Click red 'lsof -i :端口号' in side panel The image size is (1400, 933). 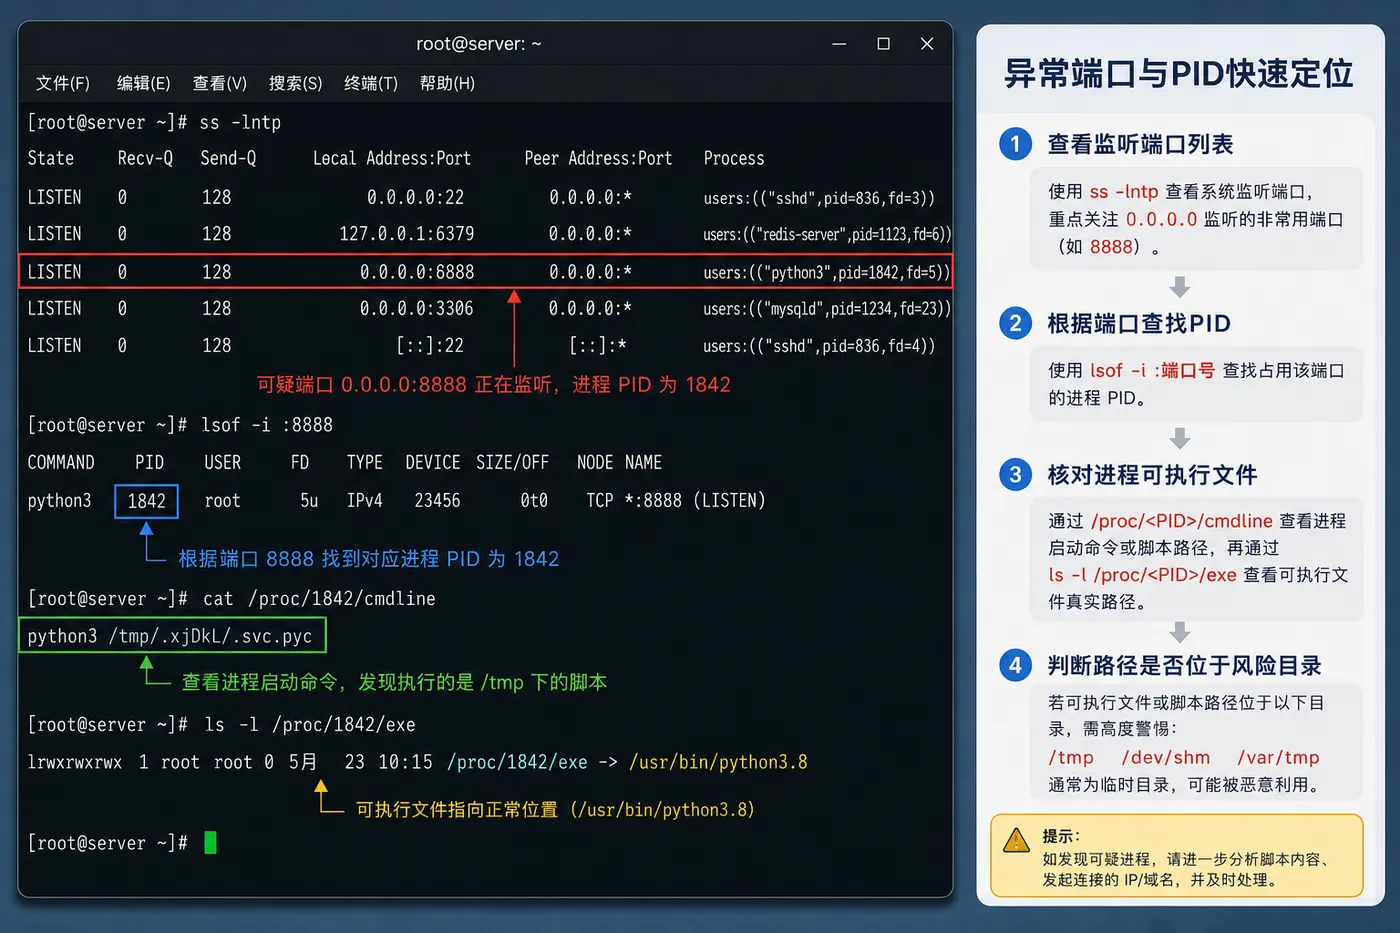click(x=1152, y=370)
